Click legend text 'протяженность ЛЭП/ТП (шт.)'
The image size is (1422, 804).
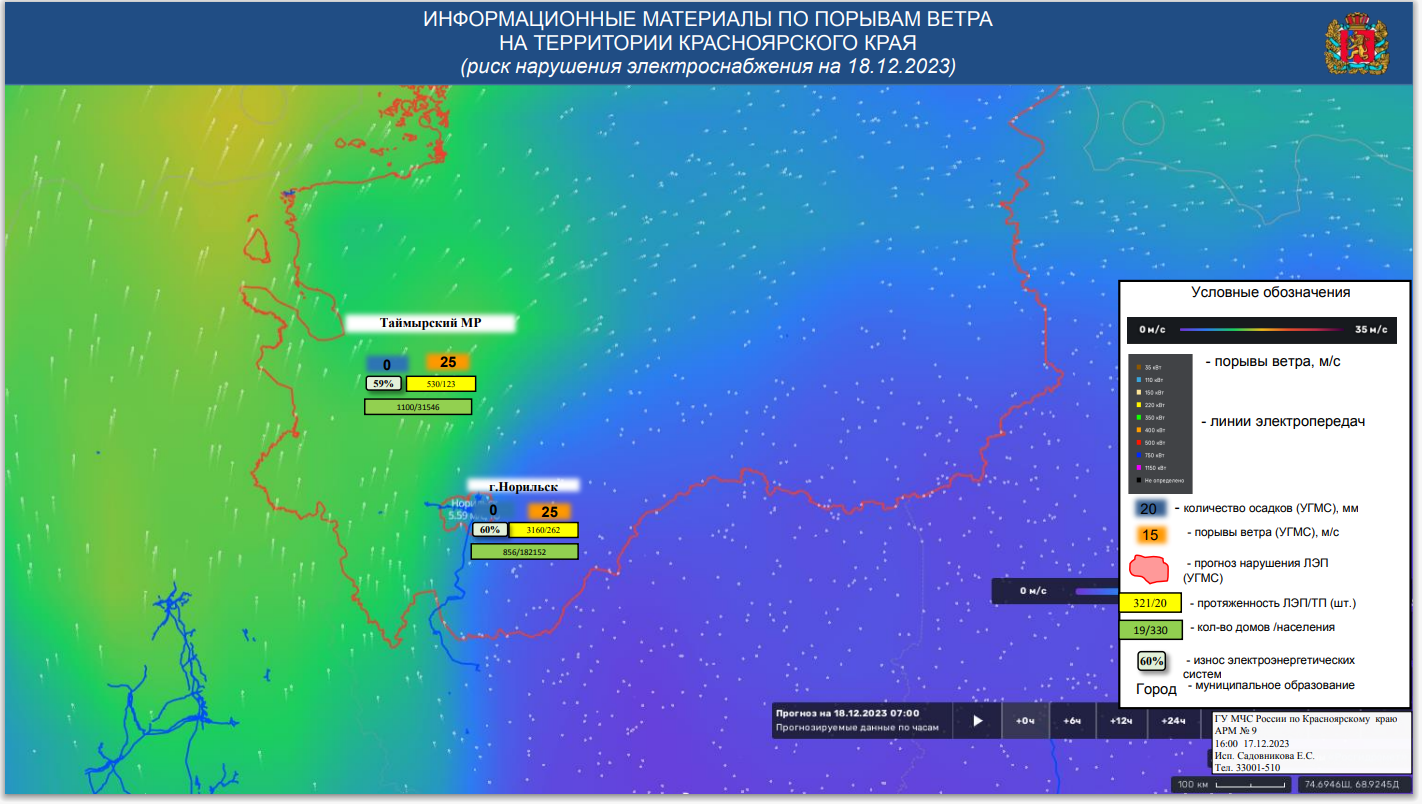1272,603
